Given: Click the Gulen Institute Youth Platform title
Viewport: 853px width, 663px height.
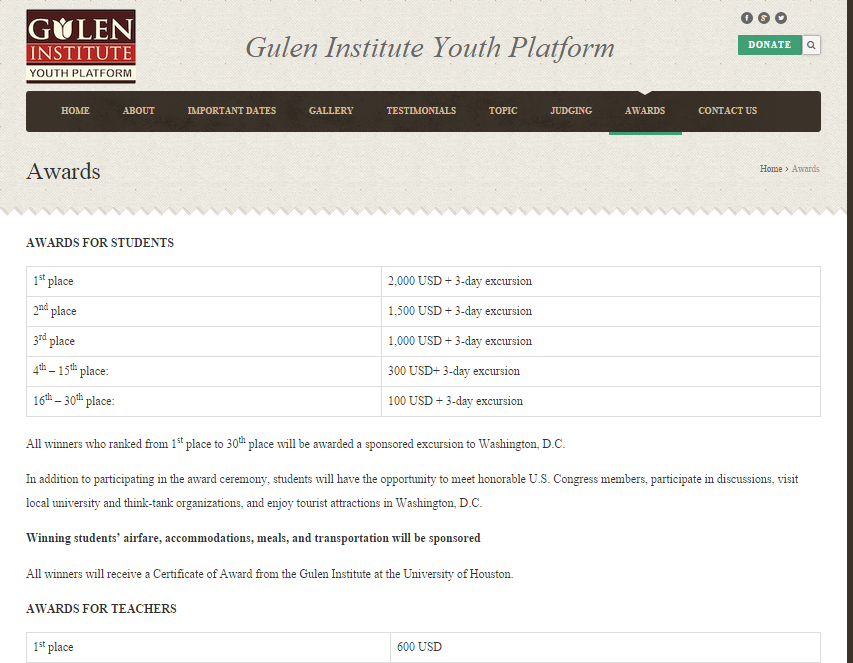Looking at the screenshot, I should click(430, 48).
